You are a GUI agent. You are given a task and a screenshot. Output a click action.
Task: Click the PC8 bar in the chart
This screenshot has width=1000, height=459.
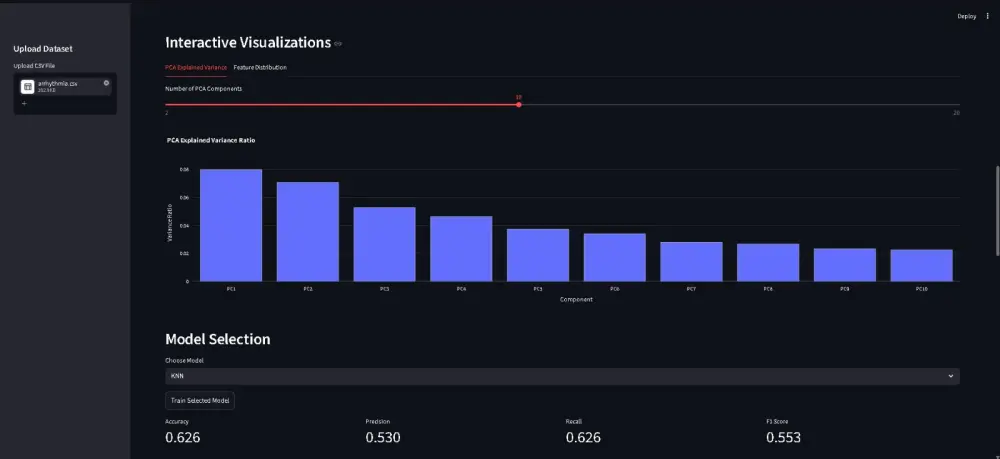(x=768, y=262)
